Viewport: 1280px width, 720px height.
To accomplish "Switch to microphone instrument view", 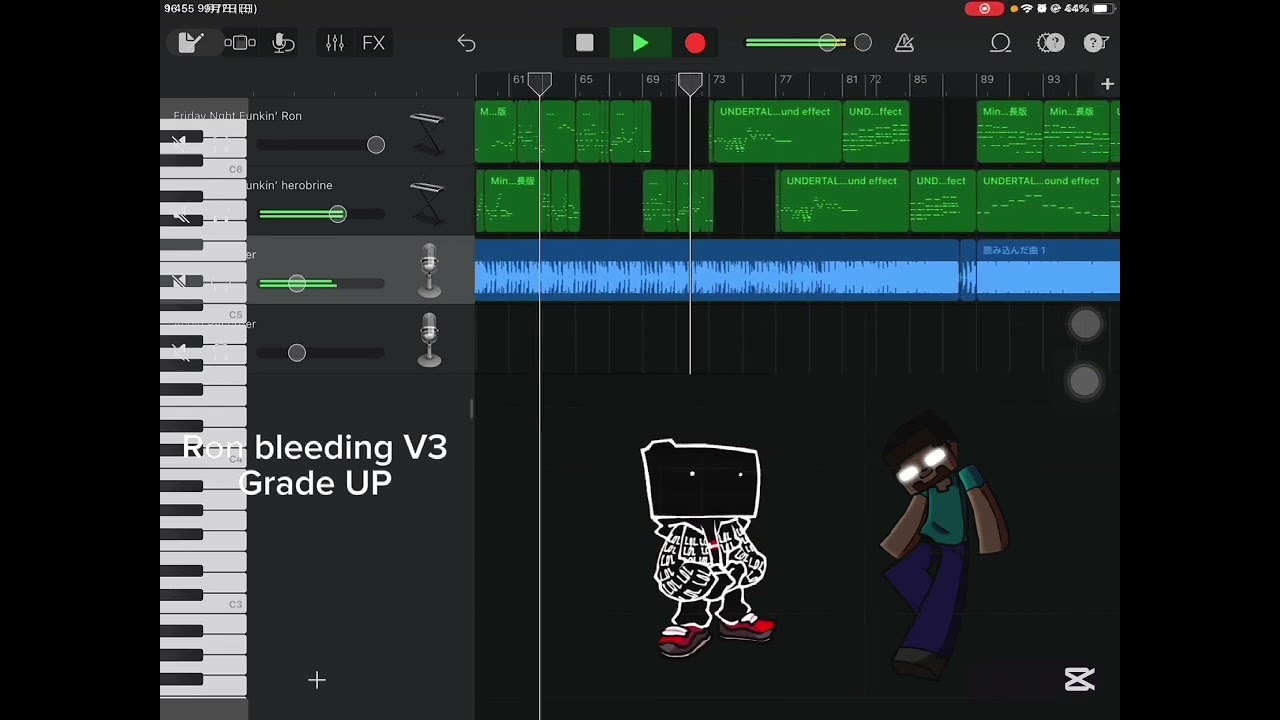I will coord(283,43).
